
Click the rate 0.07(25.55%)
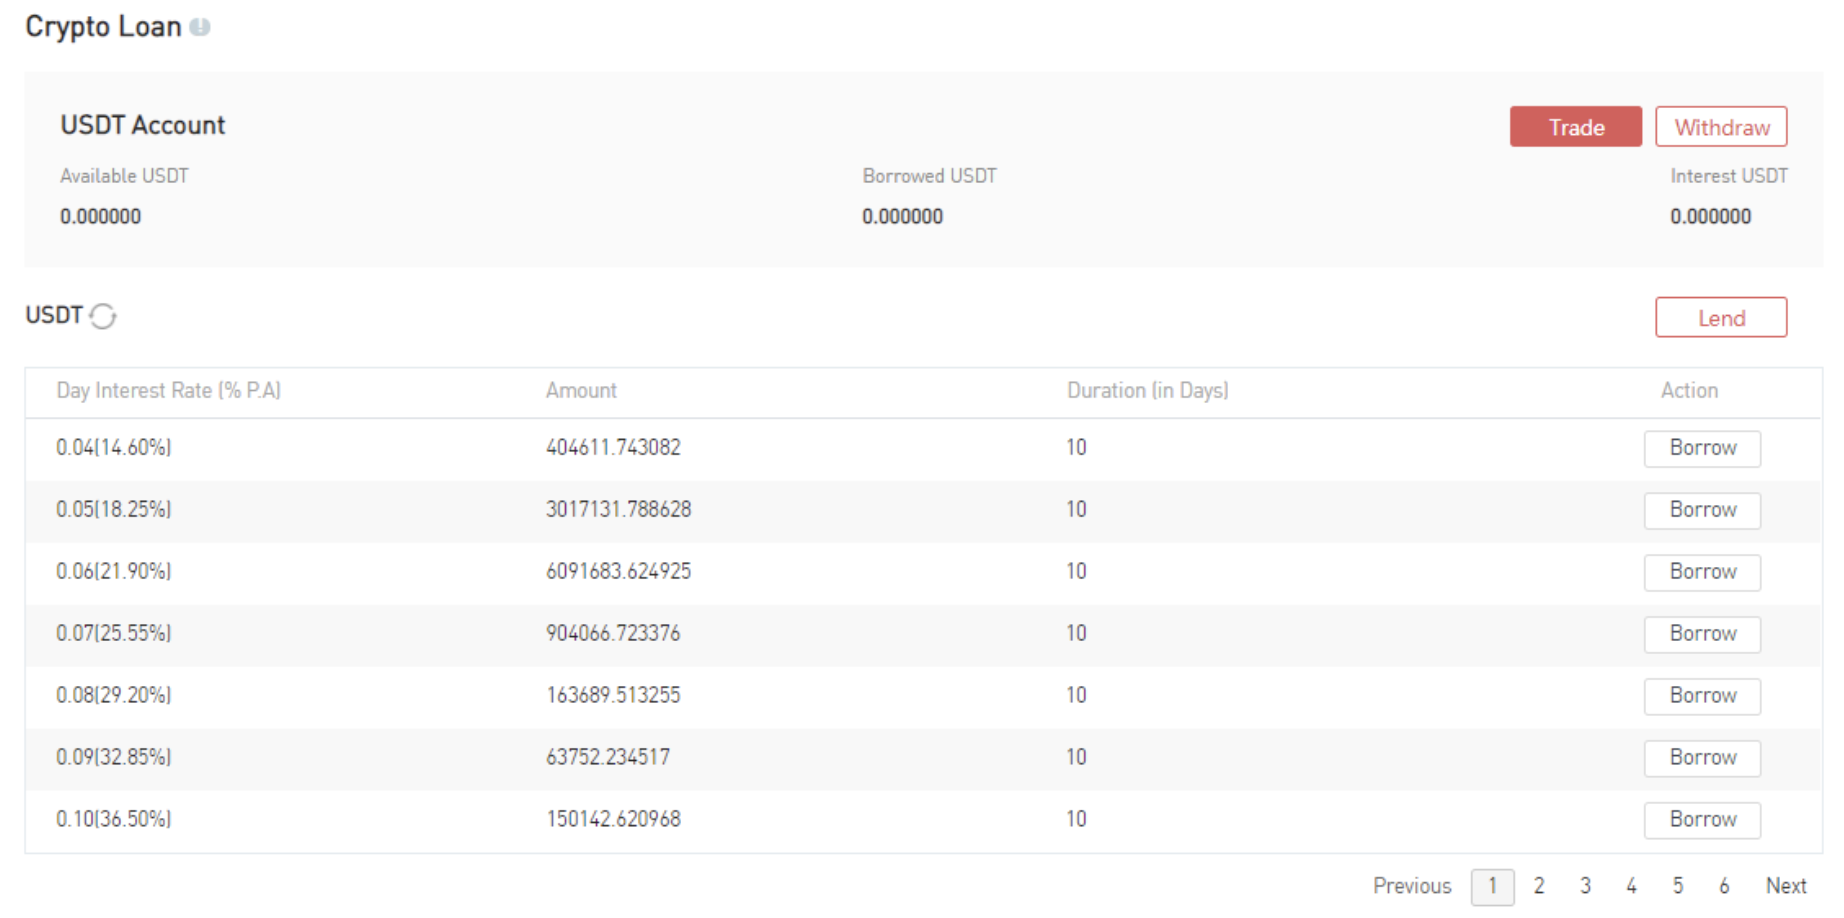(114, 634)
